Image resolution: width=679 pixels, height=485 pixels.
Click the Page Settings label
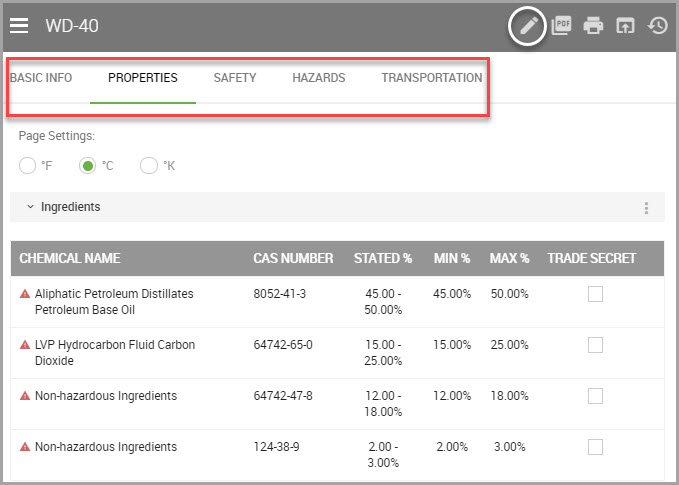coord(57,136)
